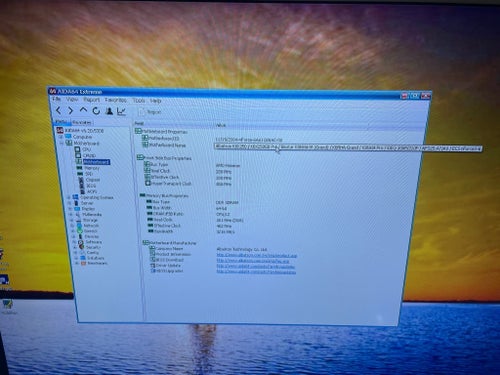Go back with the toolbar Back arrow
Image resolution: width=500 pixels, height=375 pixels.
coord(59,110)
